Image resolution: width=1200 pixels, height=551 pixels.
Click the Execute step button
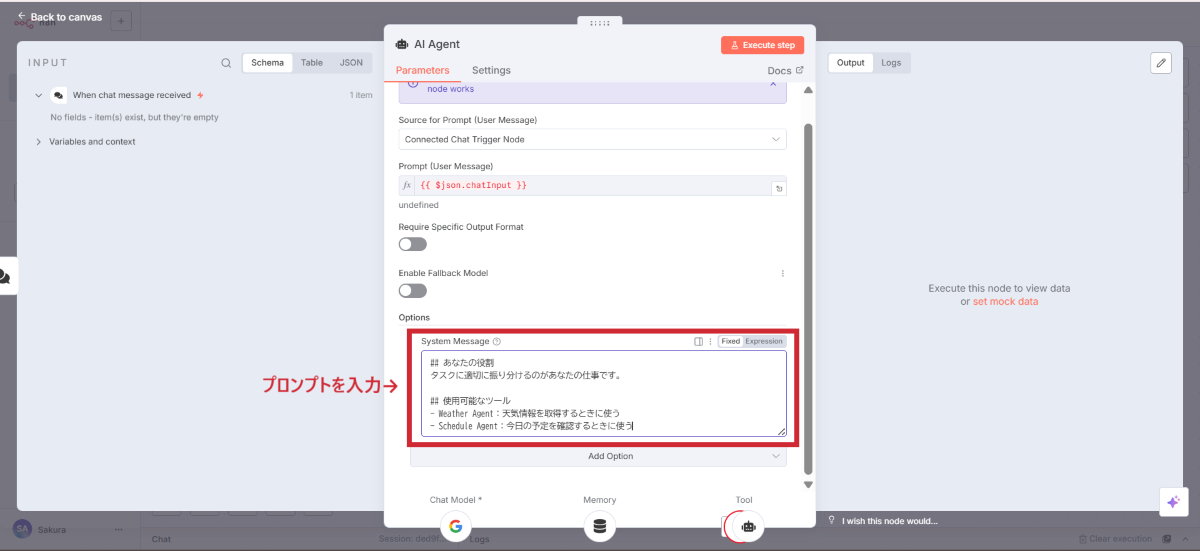tap(762, 45)
